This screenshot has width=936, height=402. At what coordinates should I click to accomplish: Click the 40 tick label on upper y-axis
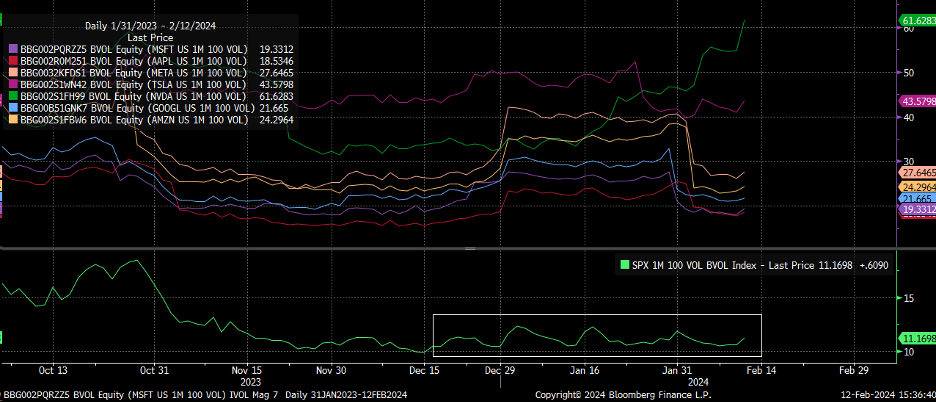pos(910,117)
